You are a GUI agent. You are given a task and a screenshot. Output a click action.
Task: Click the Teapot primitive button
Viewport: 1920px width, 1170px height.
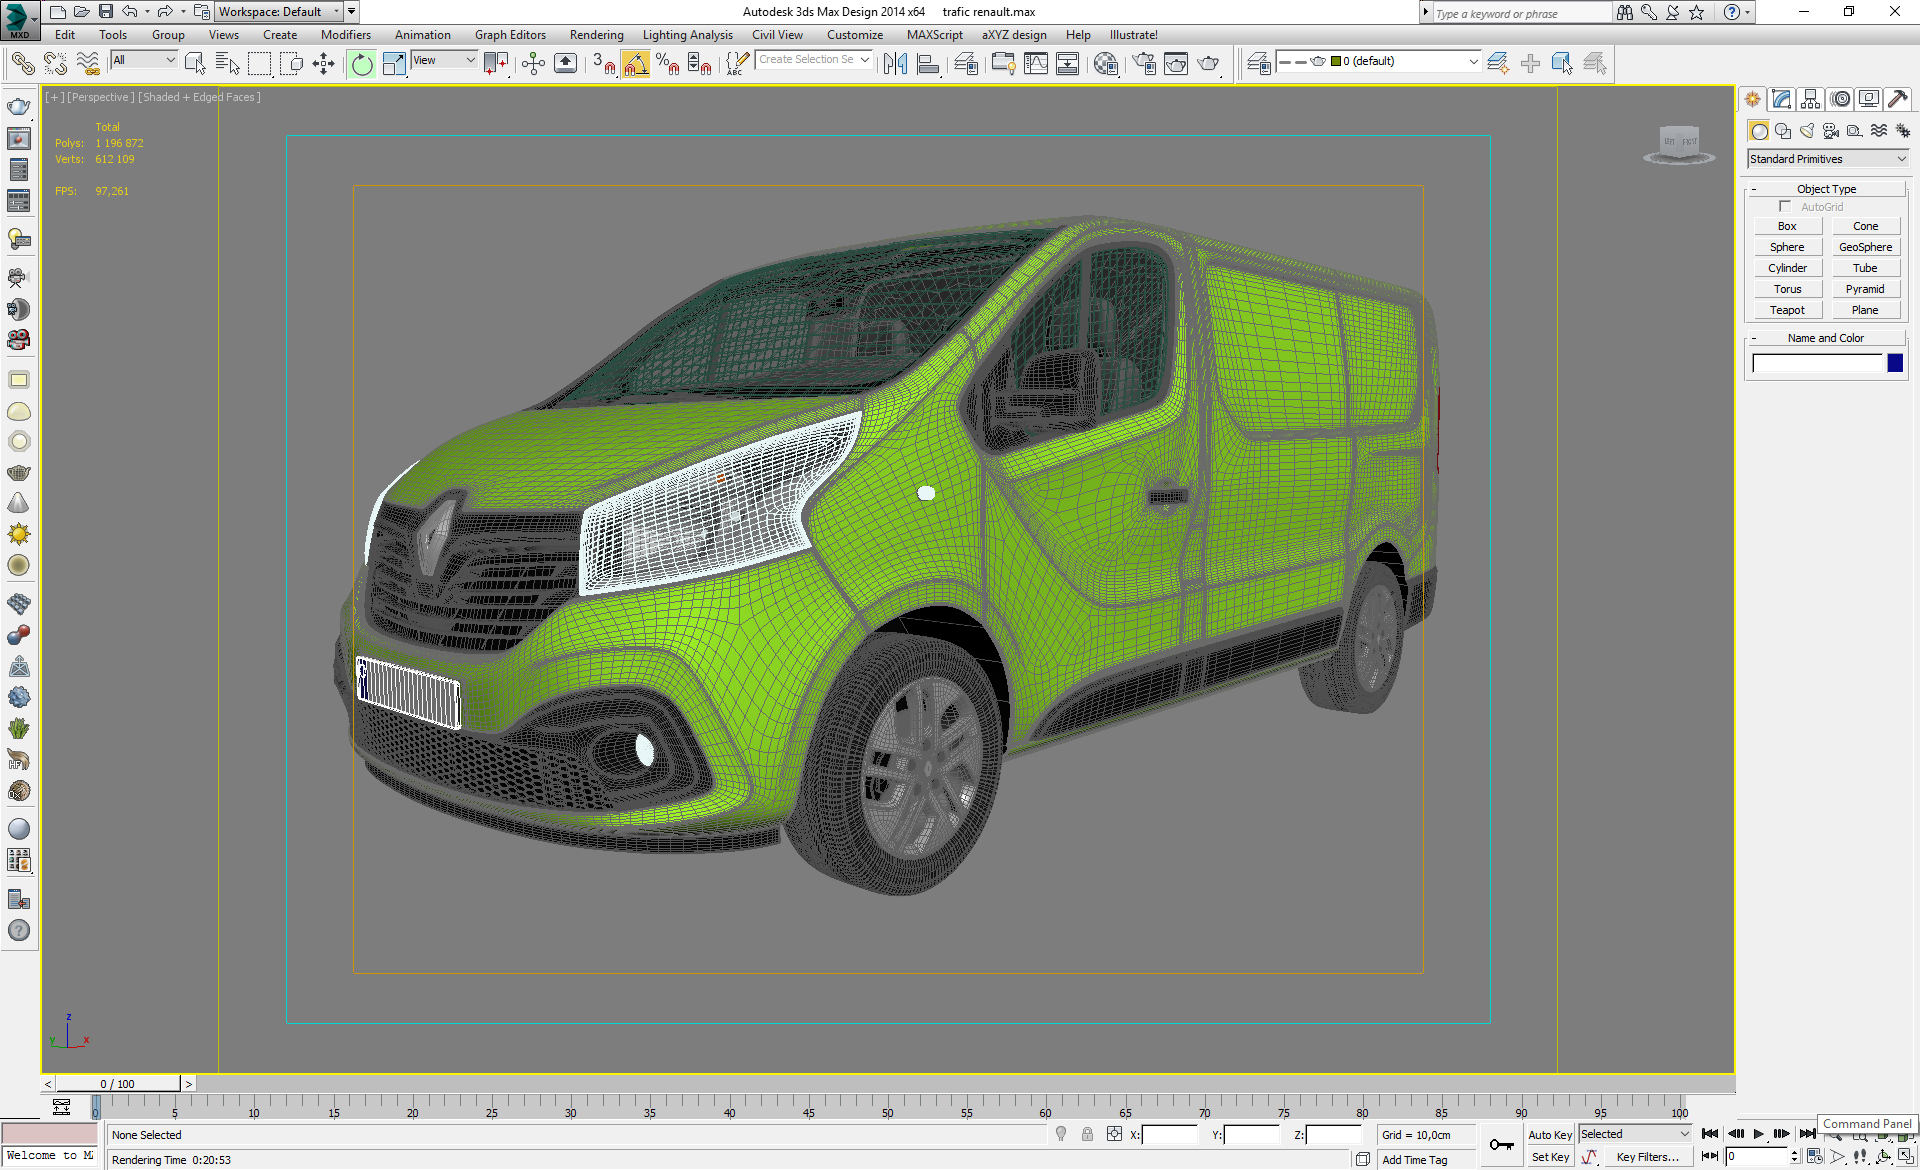click(x=1787, y=310)
